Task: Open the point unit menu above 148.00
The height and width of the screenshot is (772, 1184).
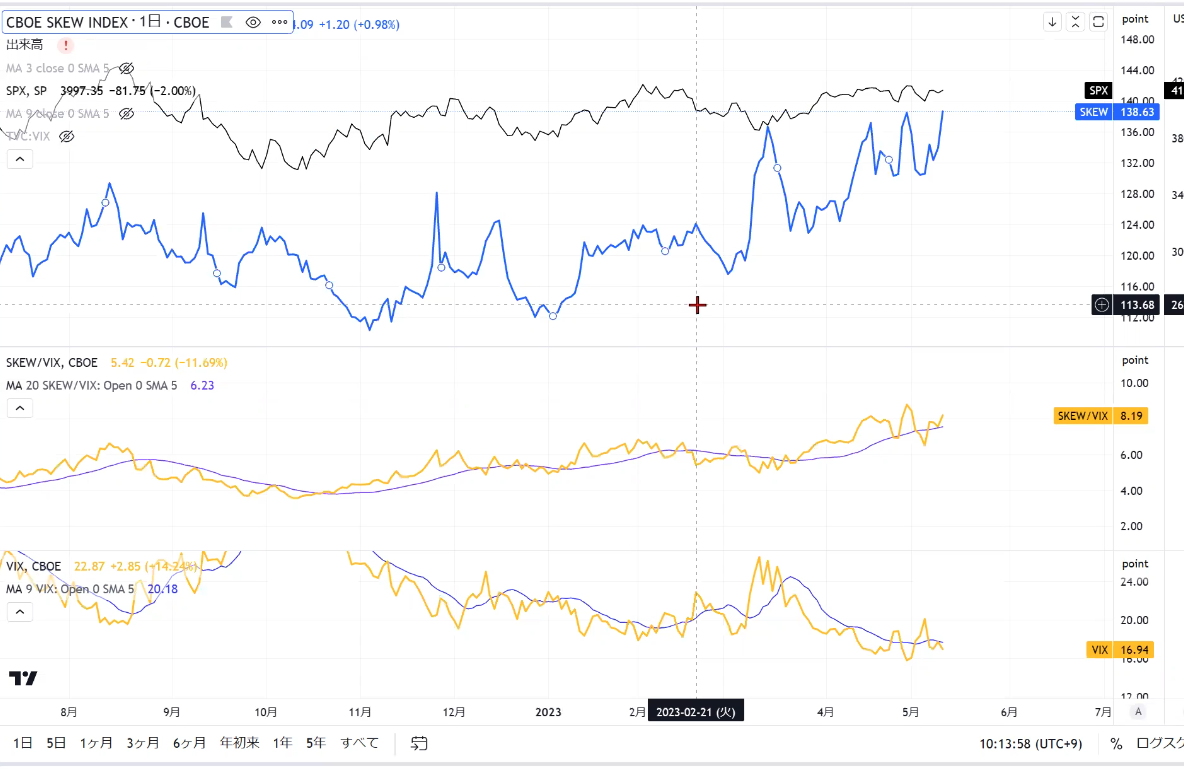Action: 1135,19
